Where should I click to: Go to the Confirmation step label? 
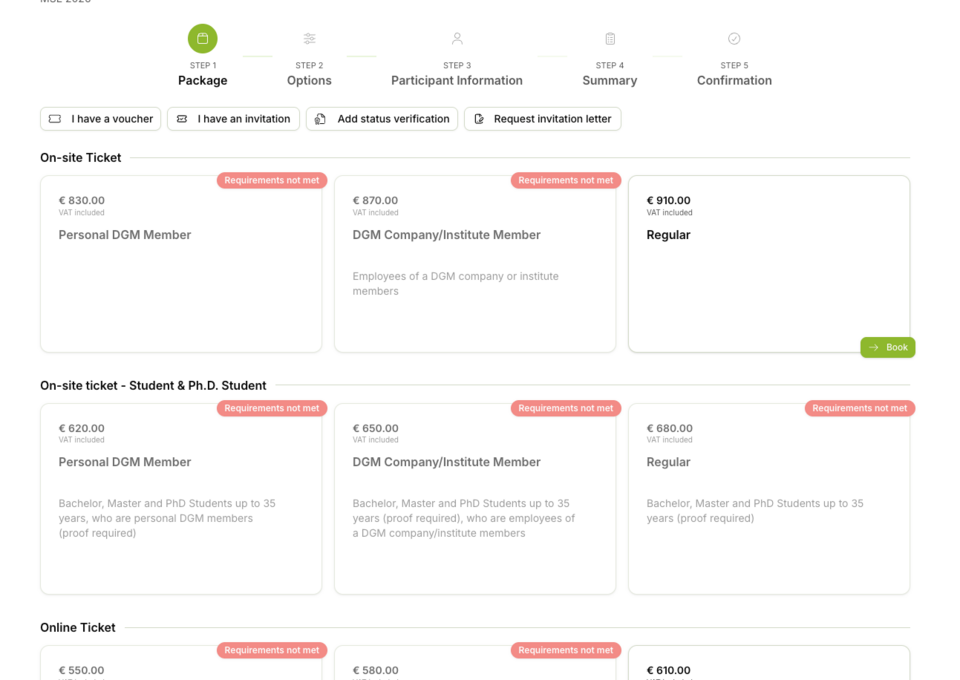coord(734,80)
